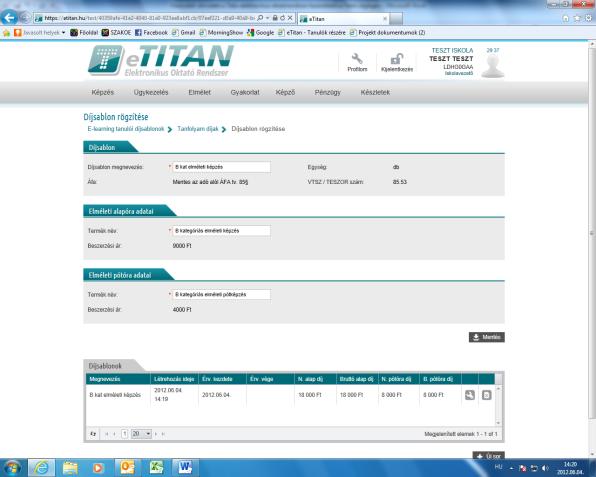
Task: Open Windows Explorer folder in taskbar
Action: click(x=70, y=467)
